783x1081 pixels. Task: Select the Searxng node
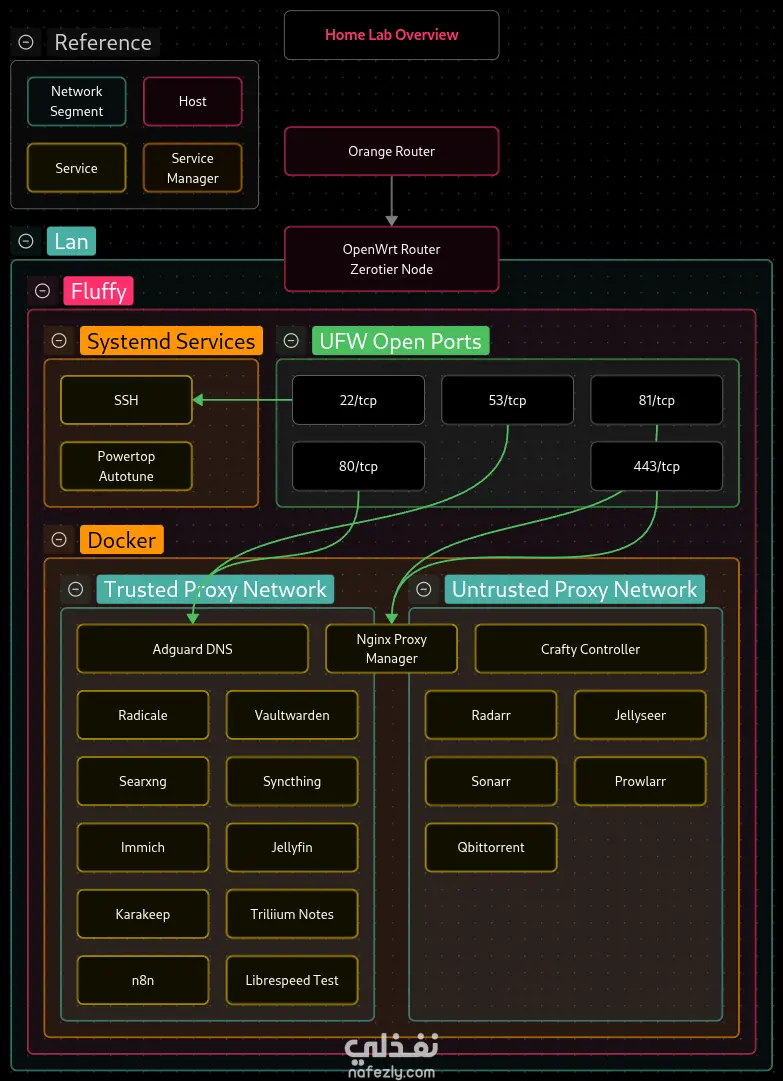[x=143, y=781]
